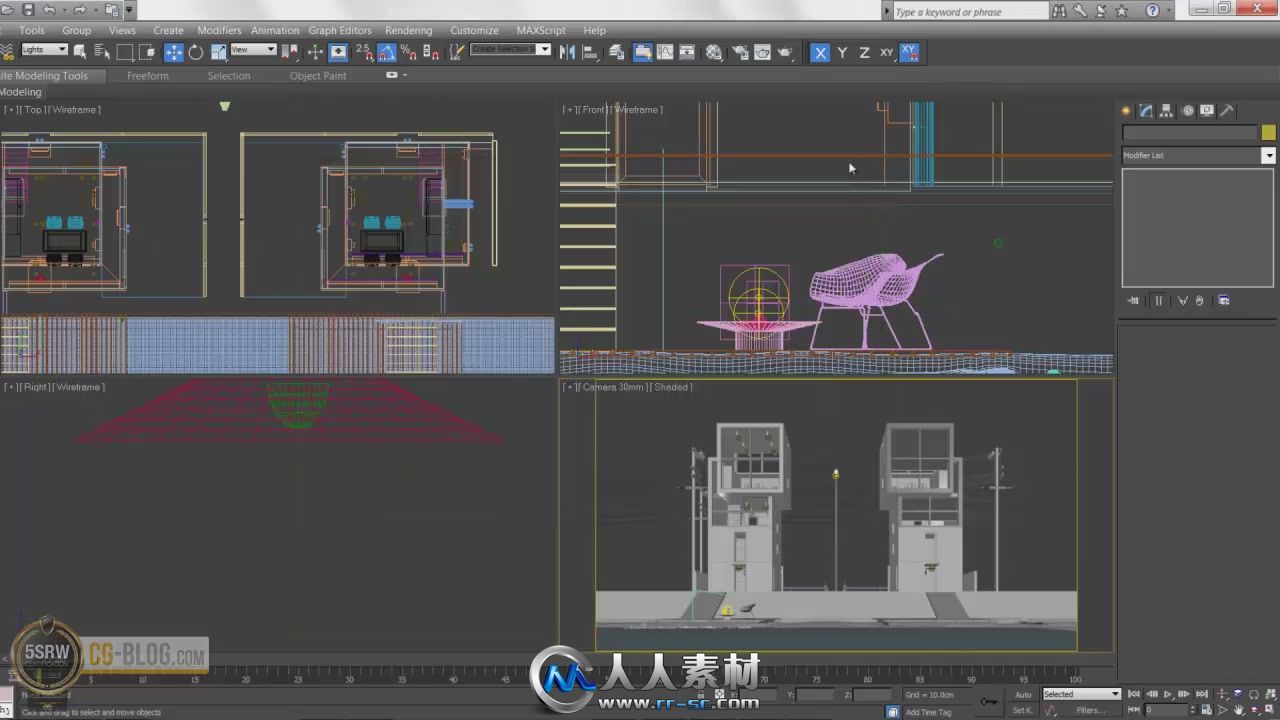The width and height of the screenshot is (1280, 720).
Task: Click the Mirror tool icon
Action: point(567,52)
